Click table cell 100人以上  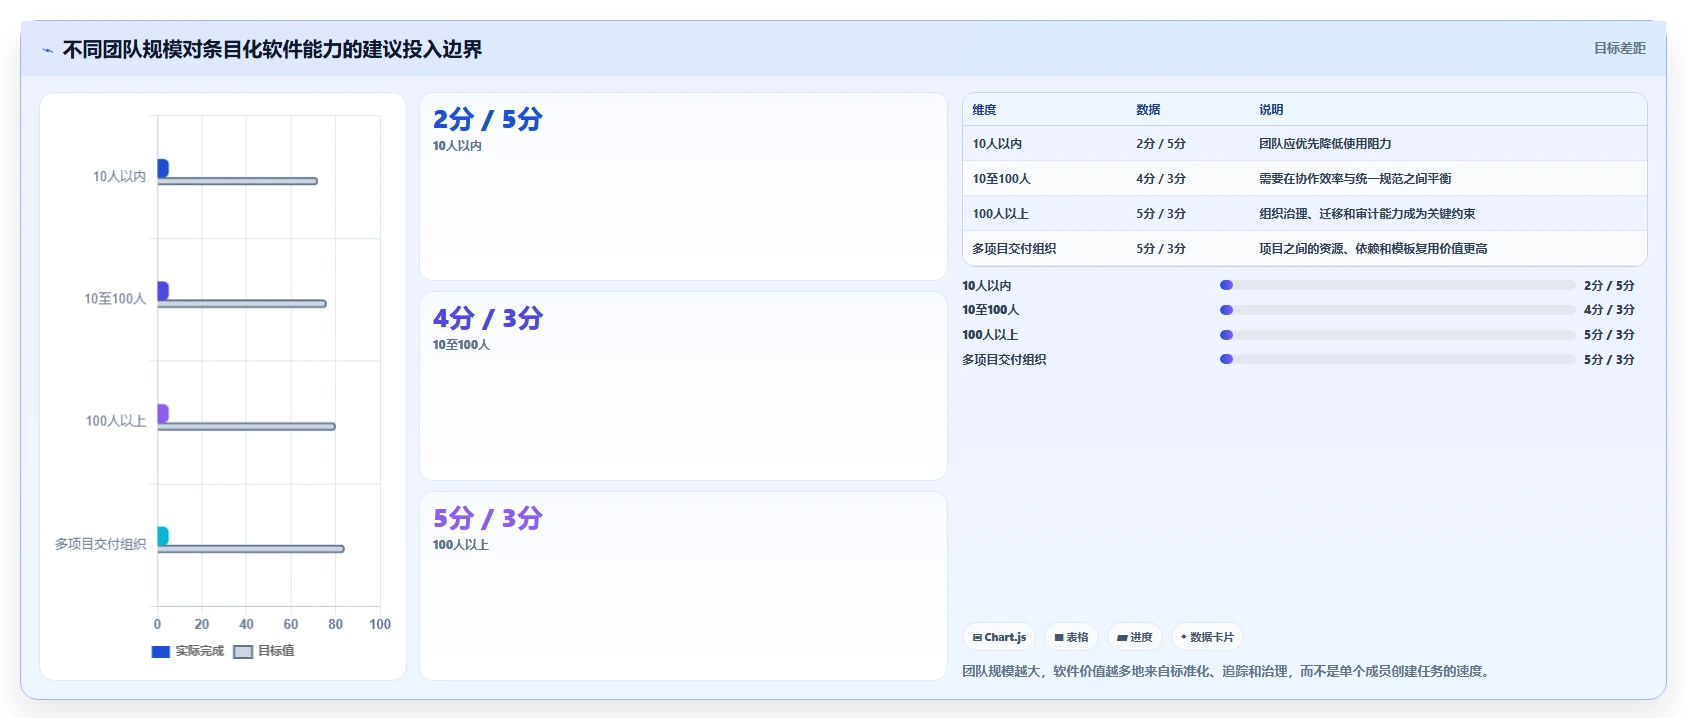coord(1000,214)
